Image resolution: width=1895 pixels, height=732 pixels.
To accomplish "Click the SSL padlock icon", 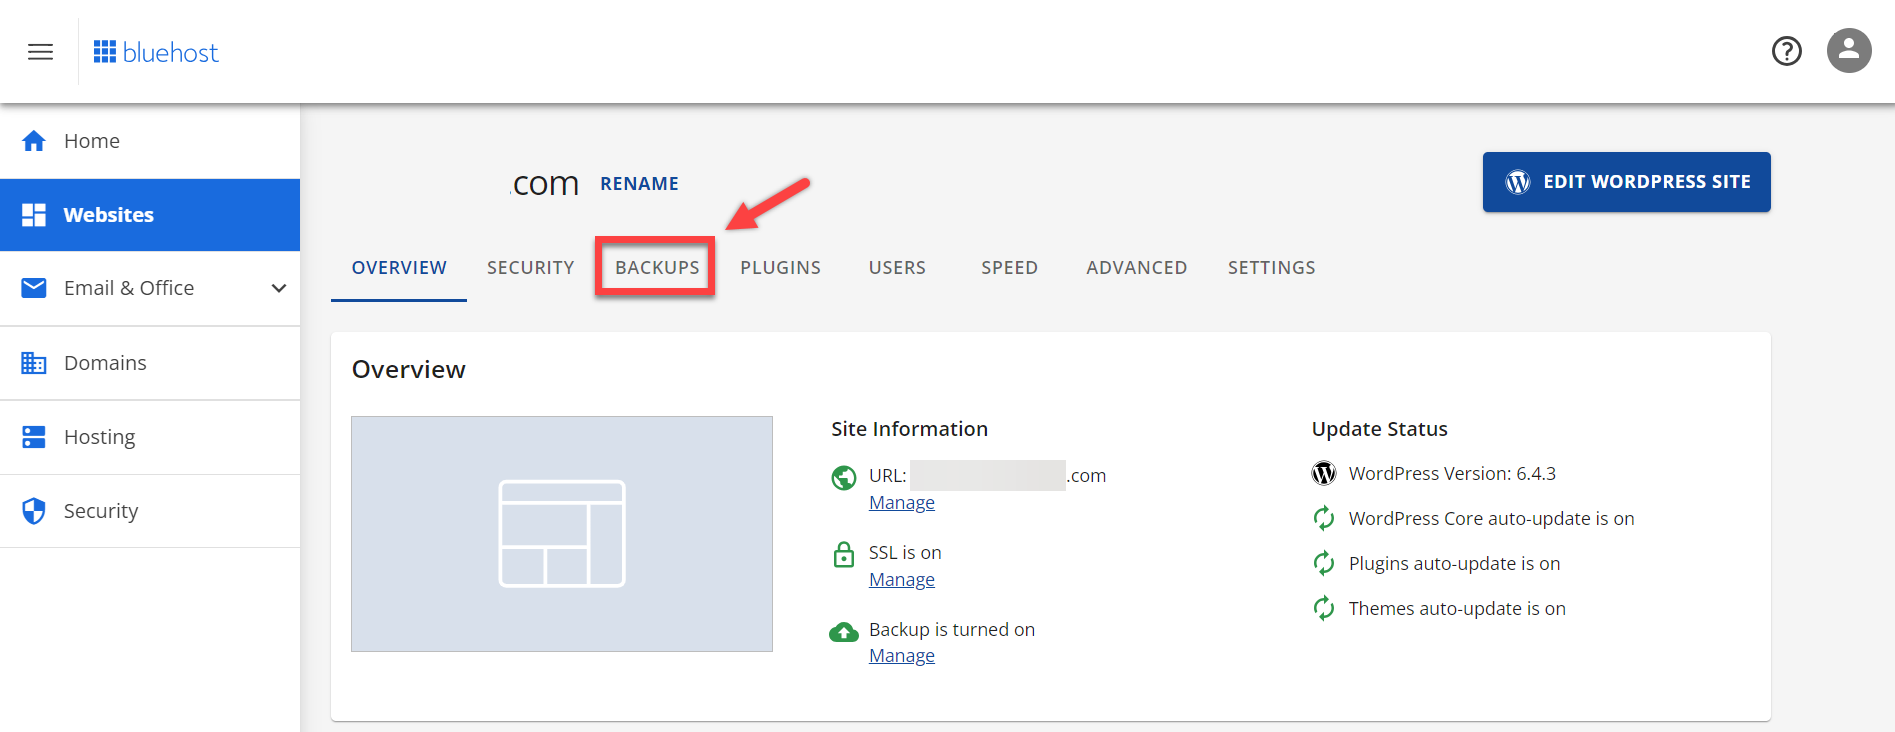I will (844, 554).
